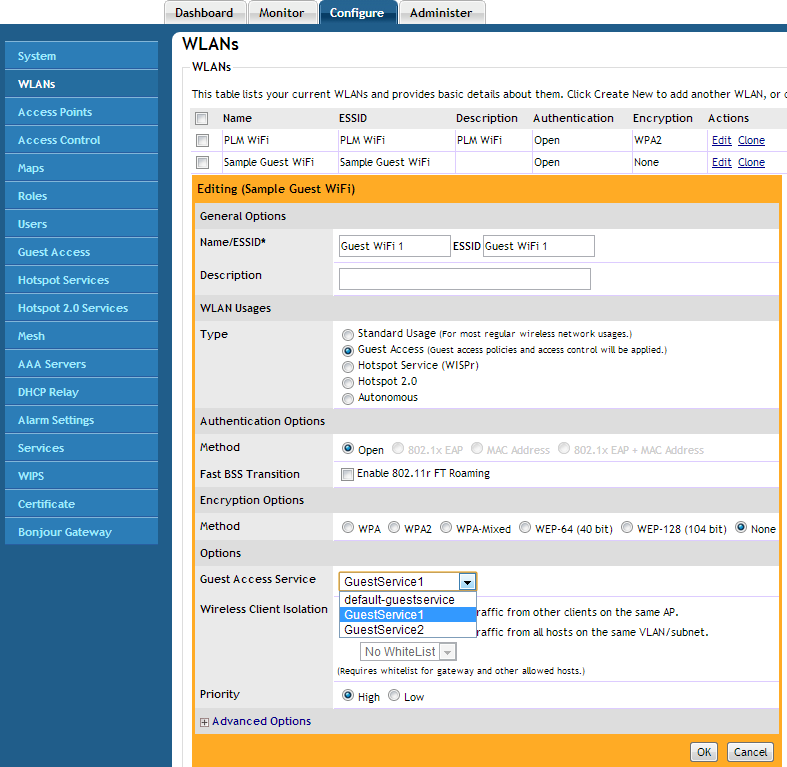Open Access Control section
The image size is (787, 767).
(81, 140)
